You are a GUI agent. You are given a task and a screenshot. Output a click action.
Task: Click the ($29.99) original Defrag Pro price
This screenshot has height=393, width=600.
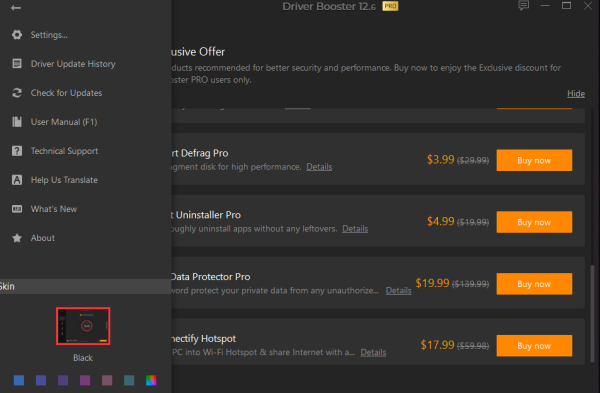tap(473, 161)
